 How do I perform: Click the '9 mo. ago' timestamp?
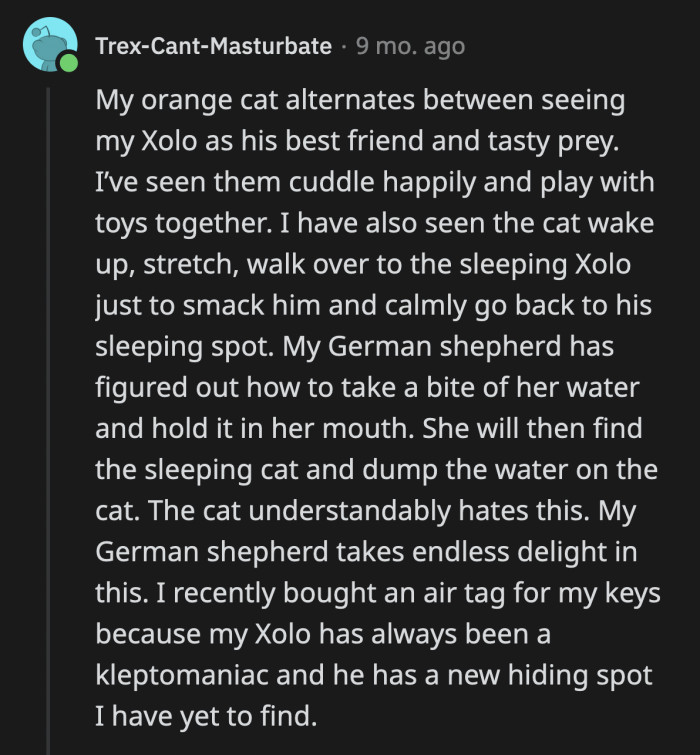(x=410, y=46)
